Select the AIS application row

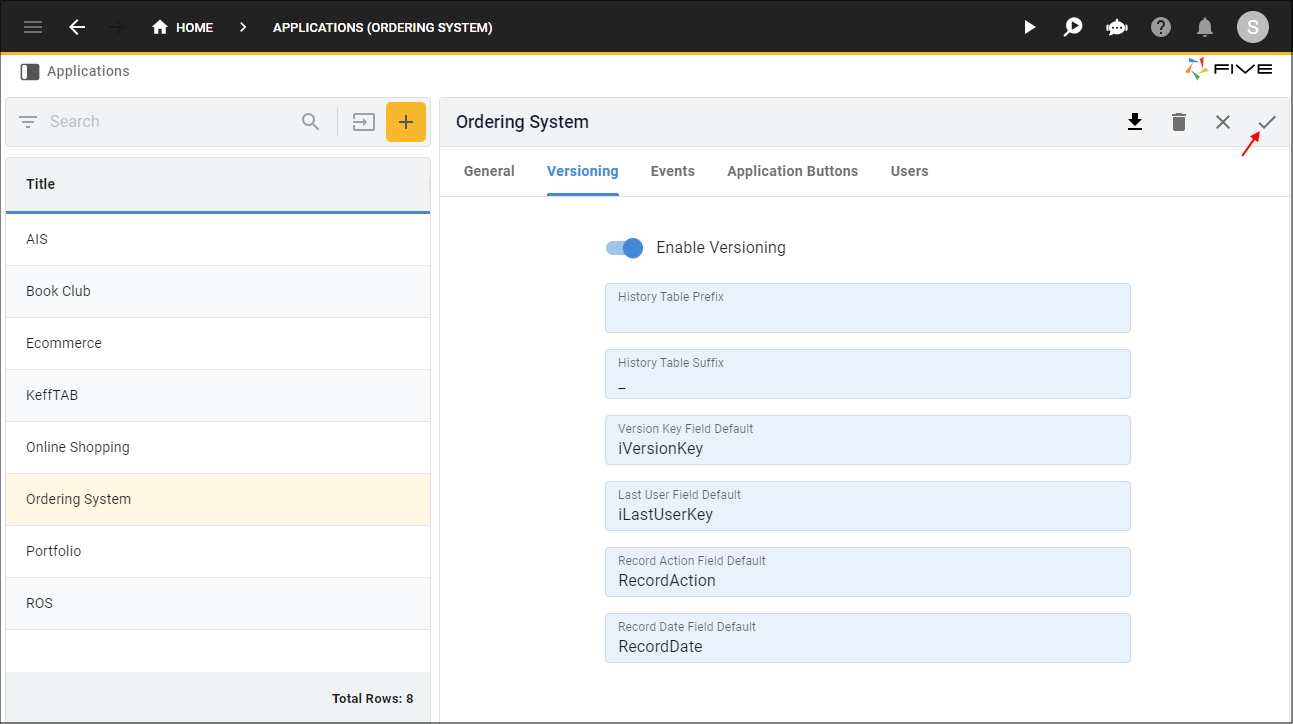click(218, 239)
